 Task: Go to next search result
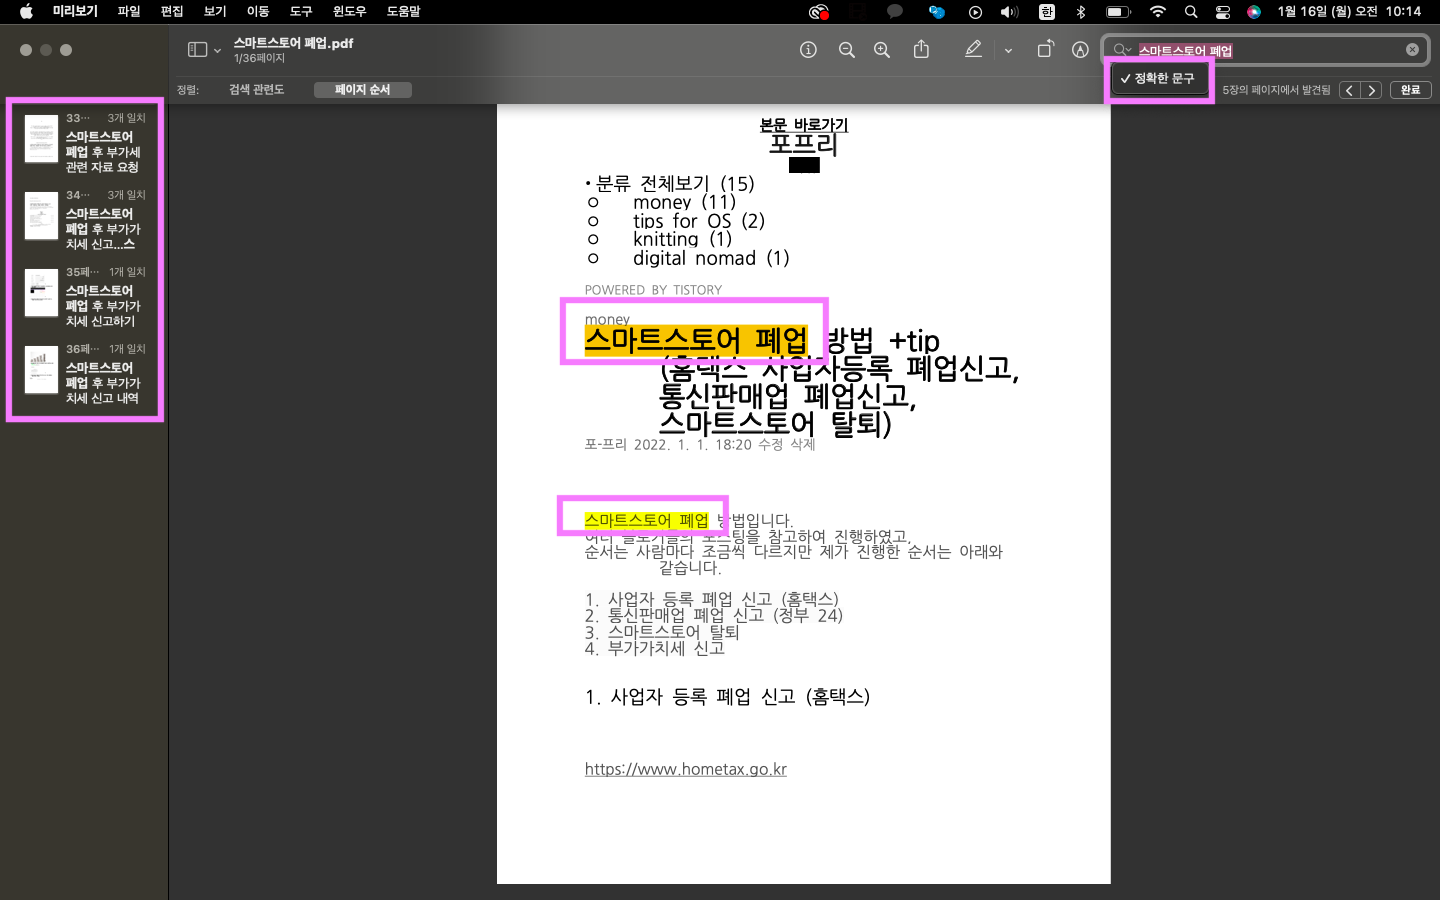click(x=1372, y=90)
